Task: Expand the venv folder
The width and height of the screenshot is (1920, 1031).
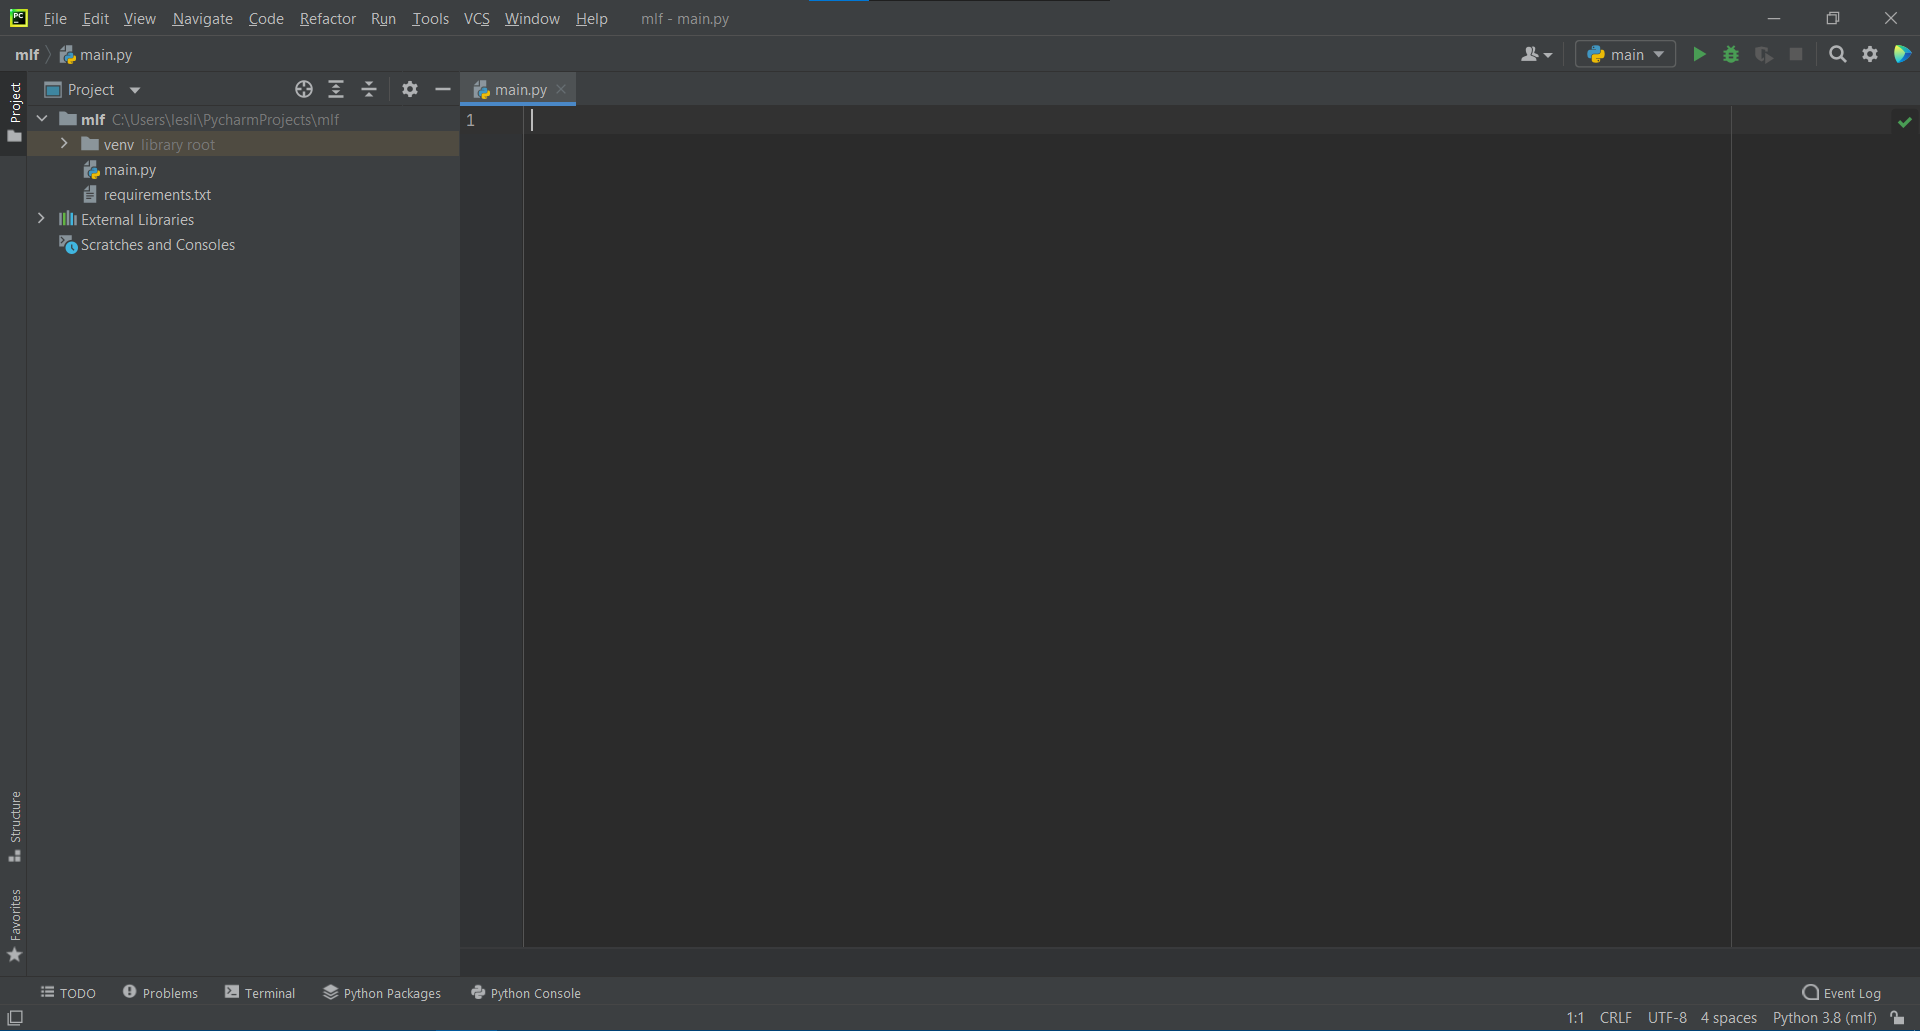Action: click(x=64, y=144)
